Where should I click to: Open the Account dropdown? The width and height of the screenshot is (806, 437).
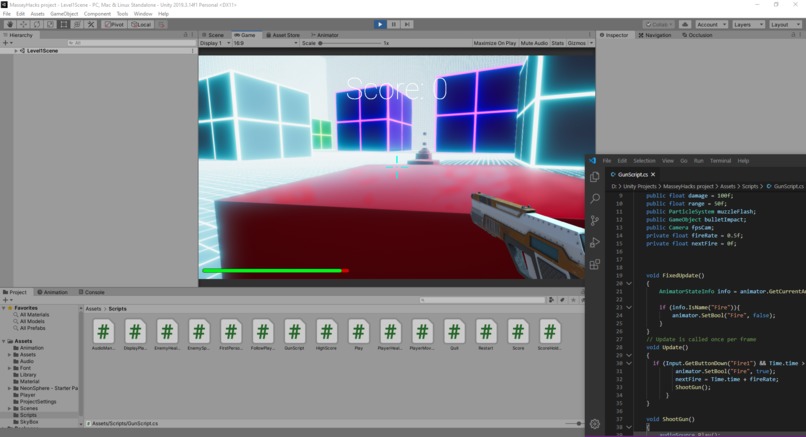pyautogui.click(x=711, y=24)
